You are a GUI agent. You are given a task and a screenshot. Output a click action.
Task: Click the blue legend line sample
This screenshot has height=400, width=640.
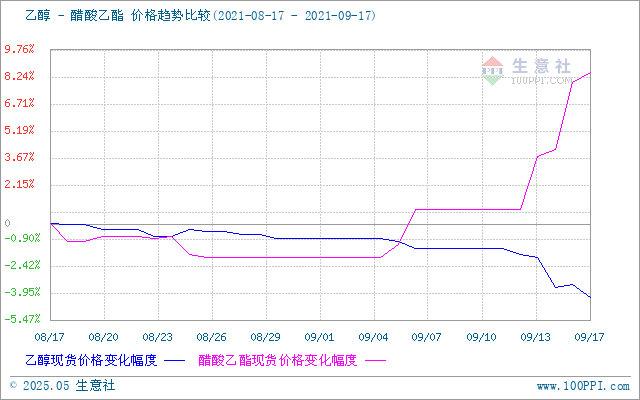[x=174, y=361]
